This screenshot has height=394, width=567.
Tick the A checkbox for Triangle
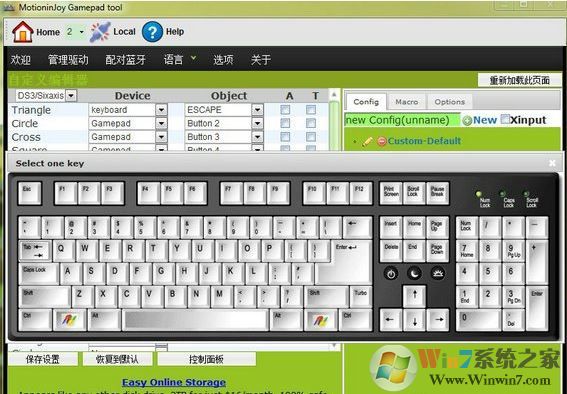pyautogui.click(x=285, y=110)
